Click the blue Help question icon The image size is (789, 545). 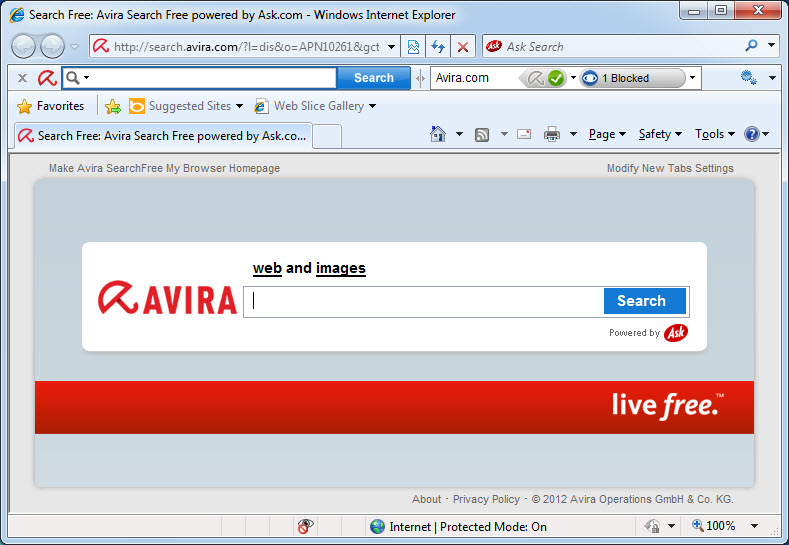click(752, 134)
